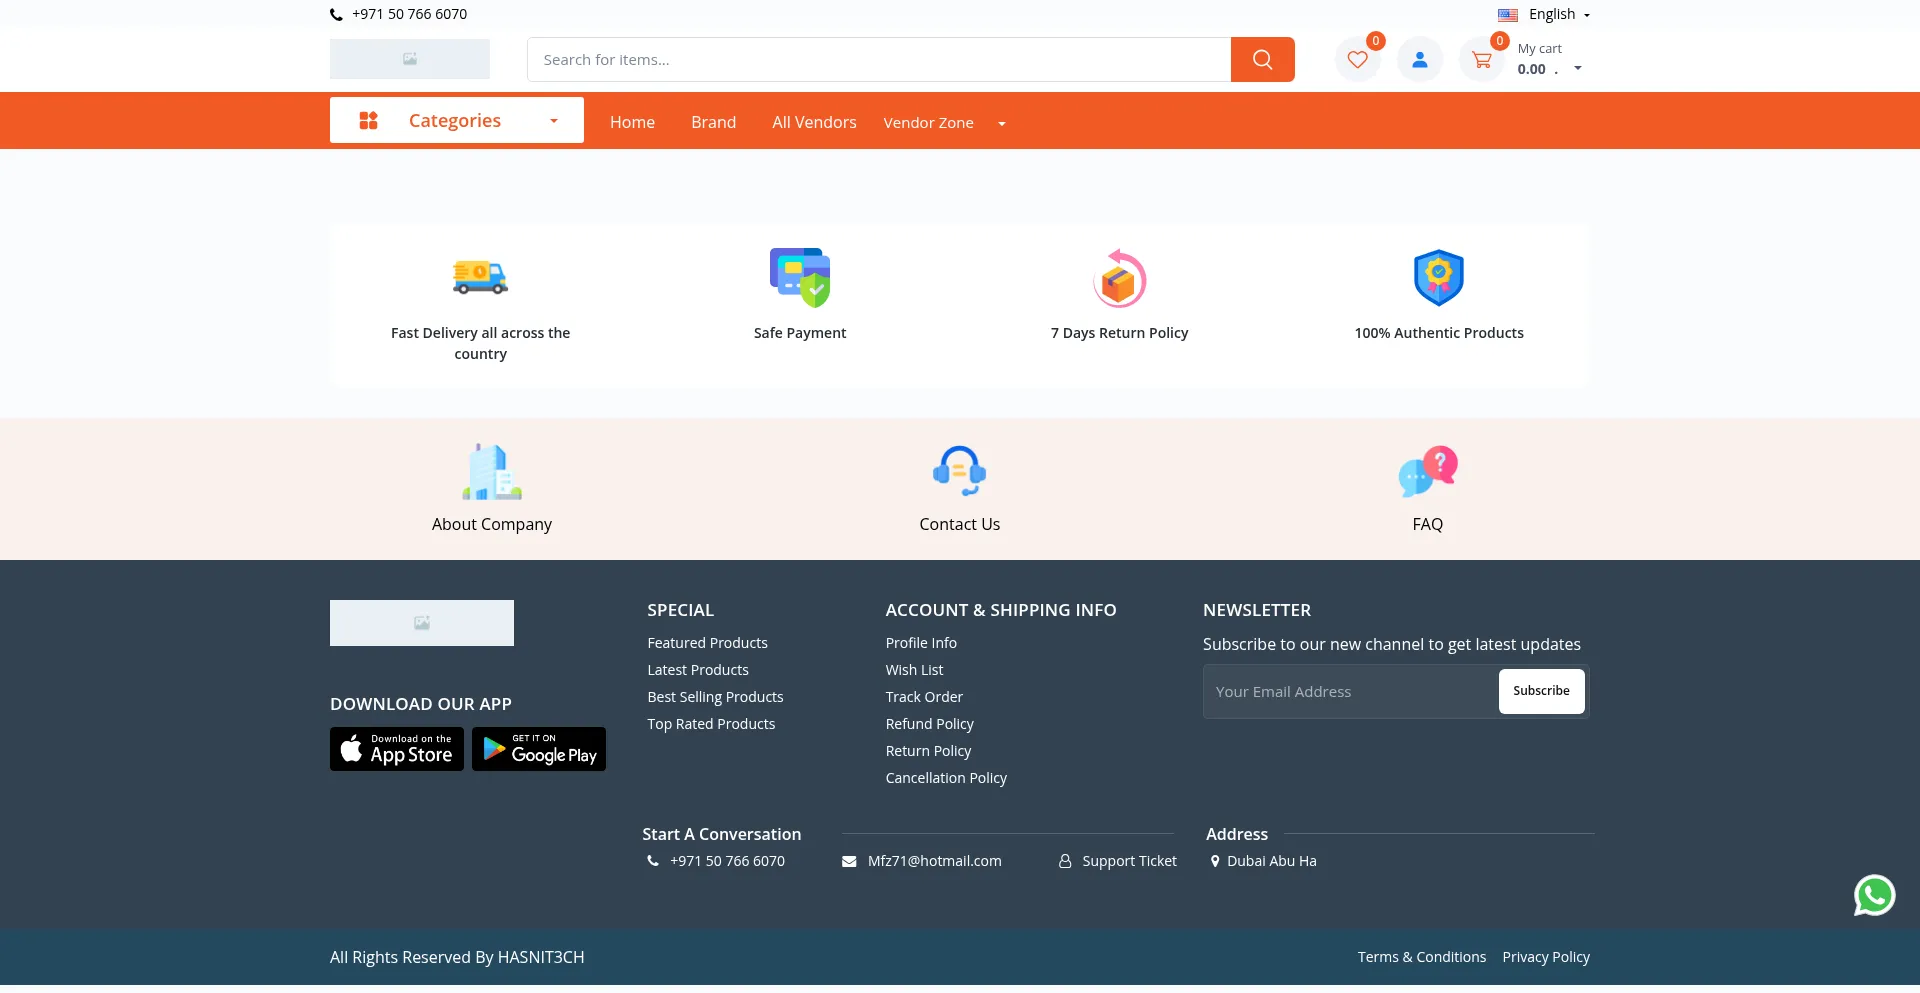Viewport: 1920px width, 993px height.
Task: Expand the Categories dropdown
Action: [457, 121]
